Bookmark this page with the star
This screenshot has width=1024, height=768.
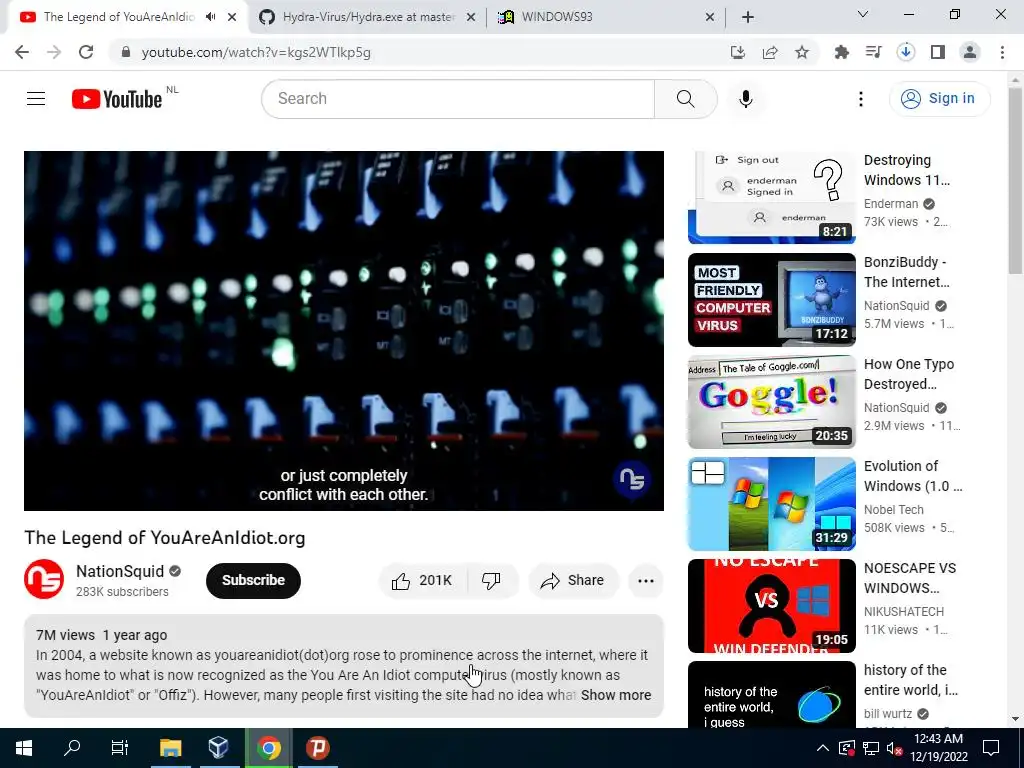click(x=802, y=52)
